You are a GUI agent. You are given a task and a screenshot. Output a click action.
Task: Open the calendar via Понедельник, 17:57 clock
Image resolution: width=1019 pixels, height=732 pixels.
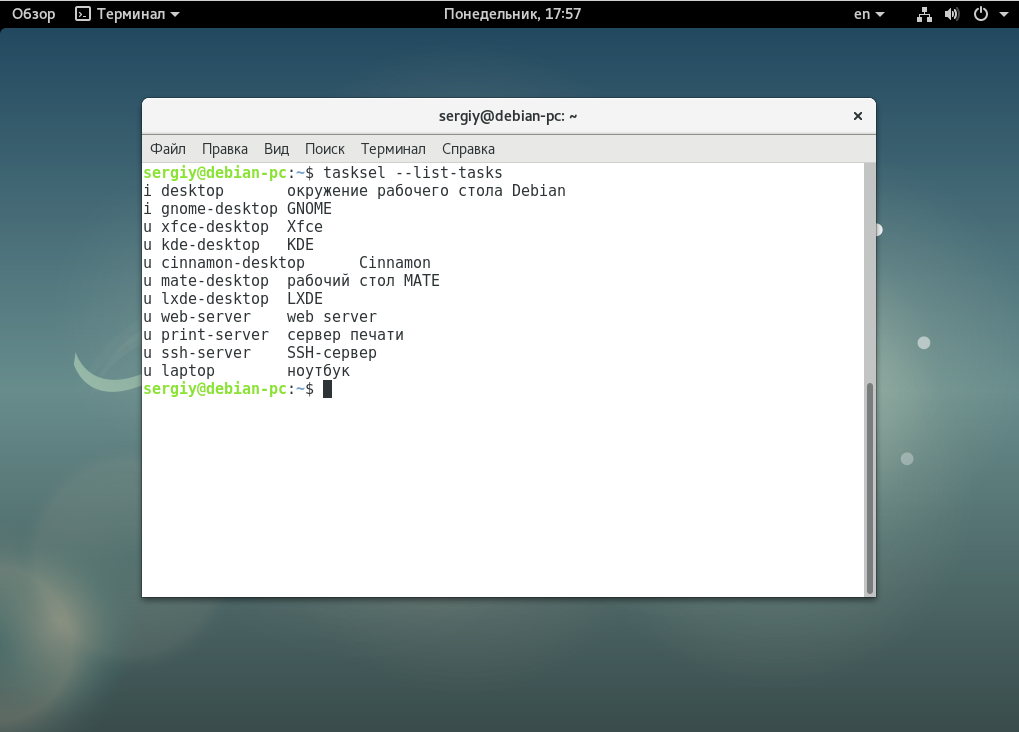(x=512, y=14)
